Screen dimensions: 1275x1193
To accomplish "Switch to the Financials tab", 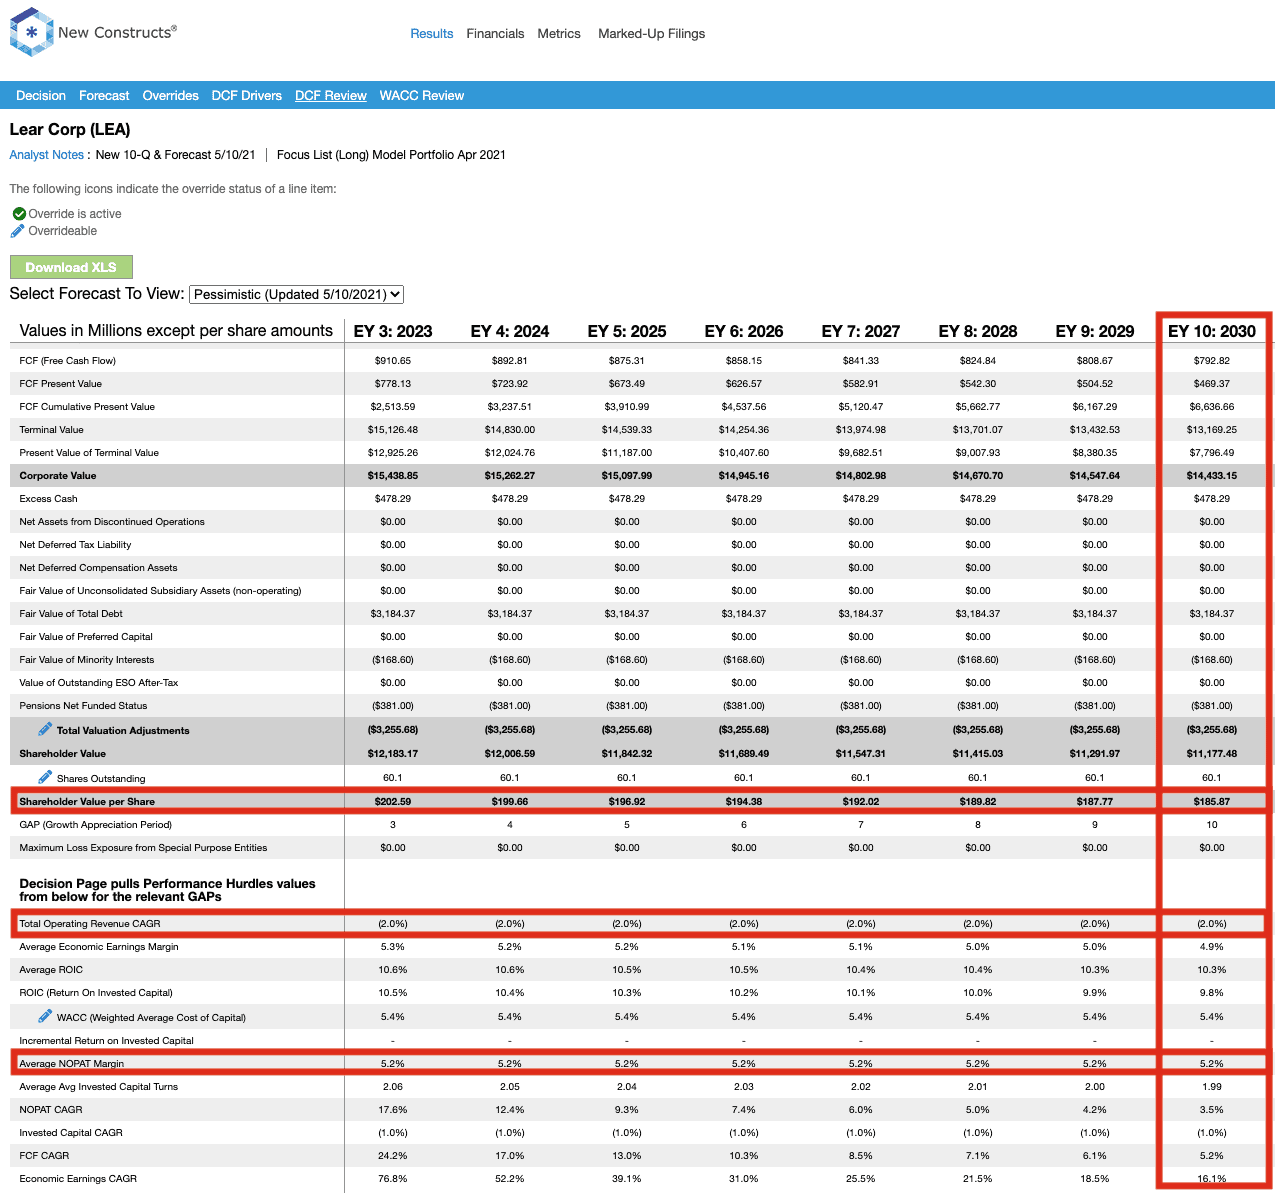I will coord(495,34).
